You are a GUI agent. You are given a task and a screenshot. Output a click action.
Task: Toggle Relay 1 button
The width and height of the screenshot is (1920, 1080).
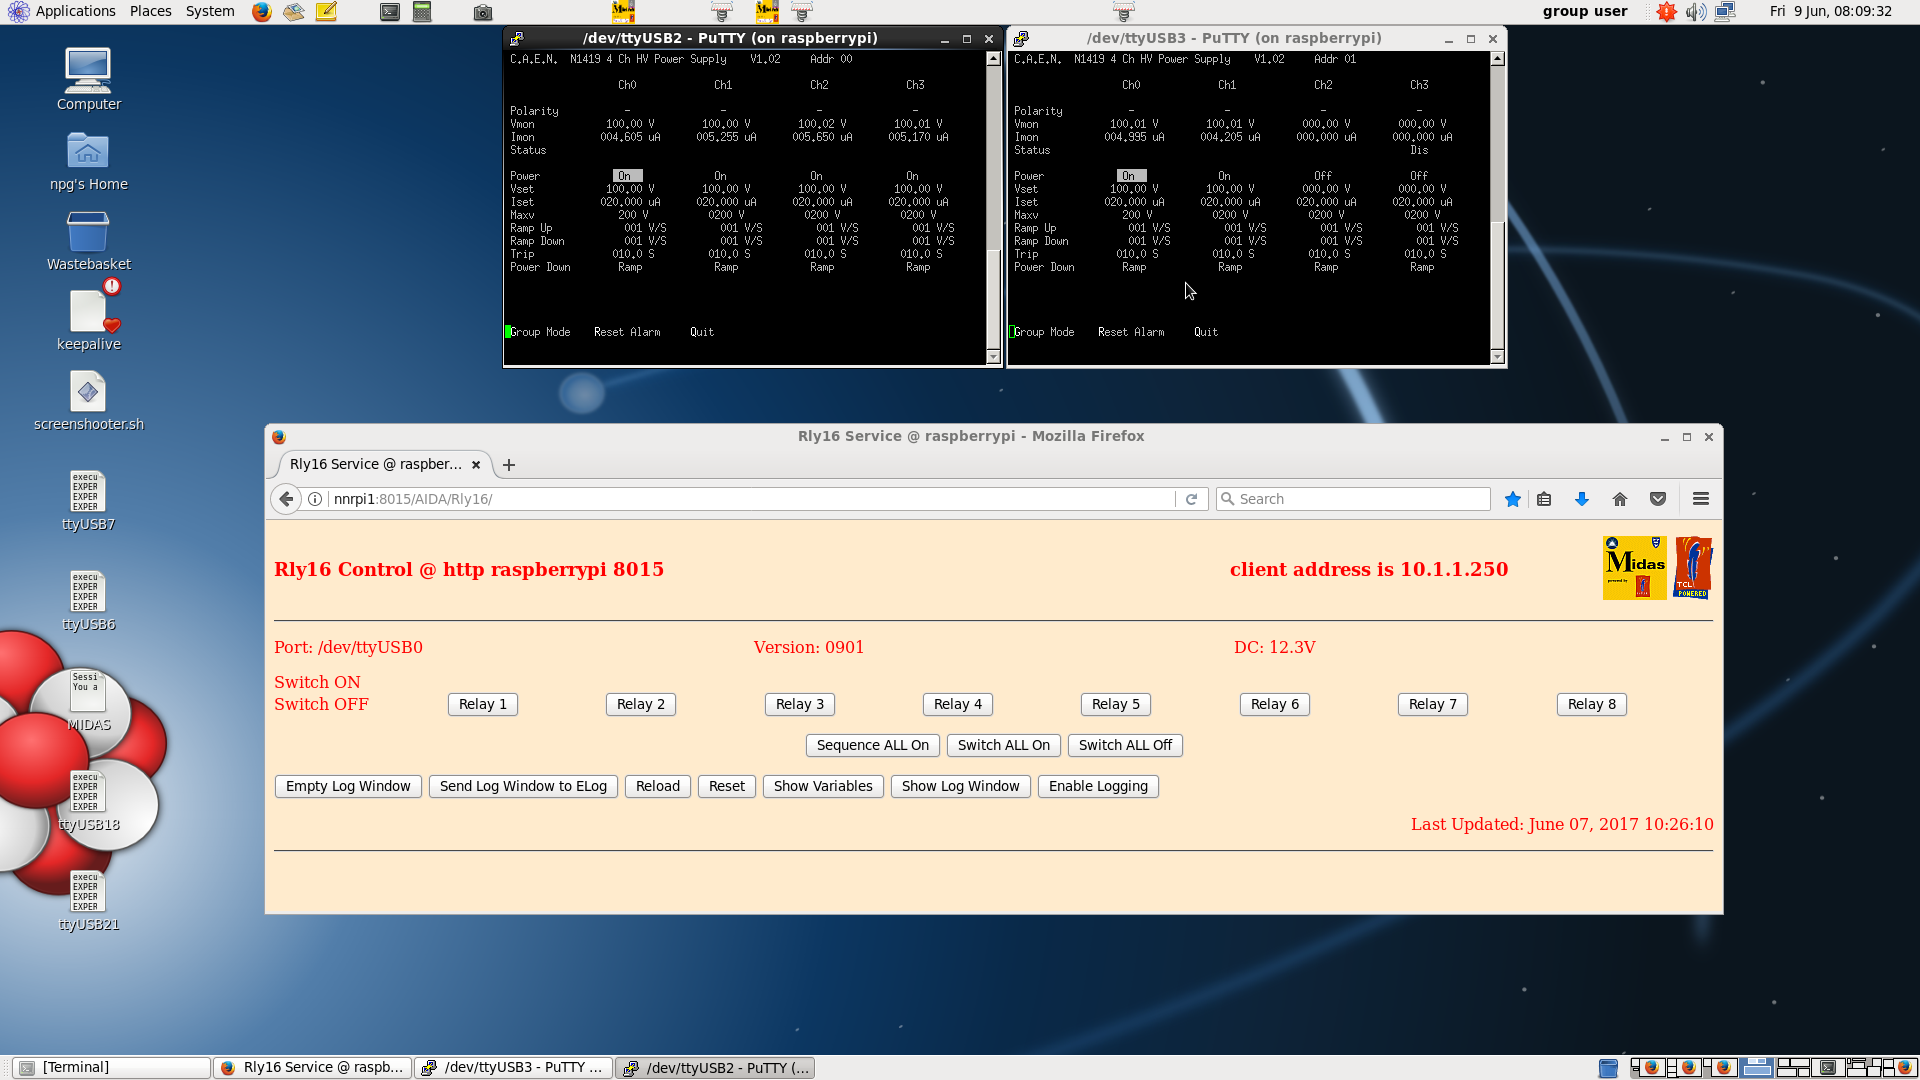tap(483, 704)
